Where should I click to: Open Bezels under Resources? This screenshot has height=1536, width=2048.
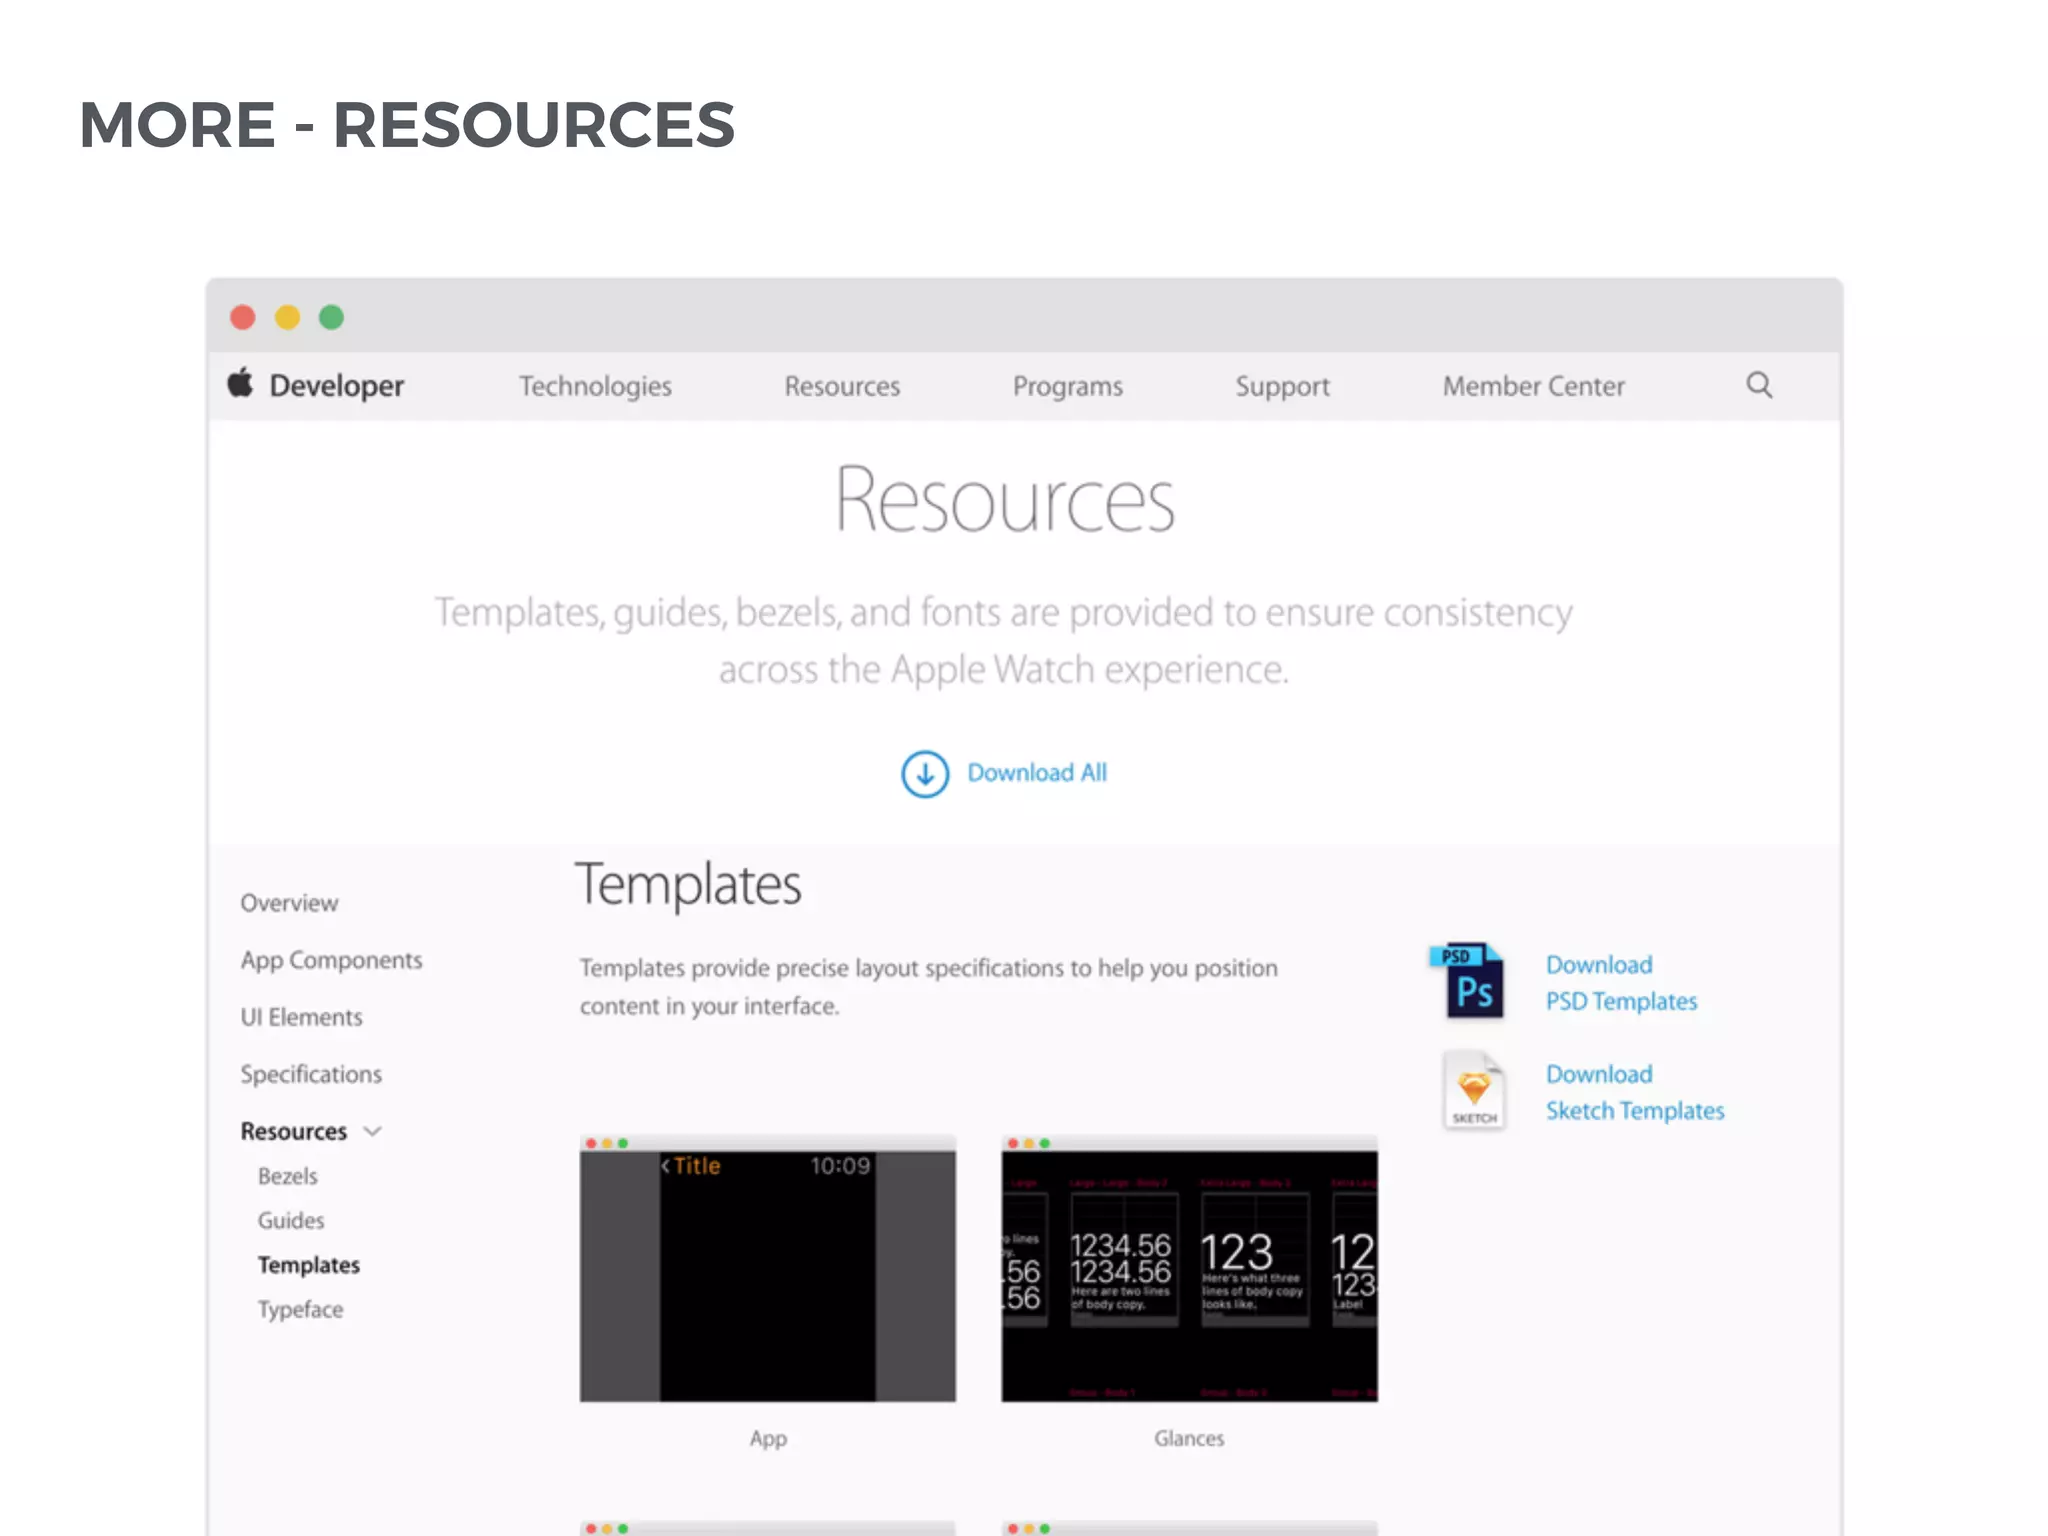tap(287, 1177)
